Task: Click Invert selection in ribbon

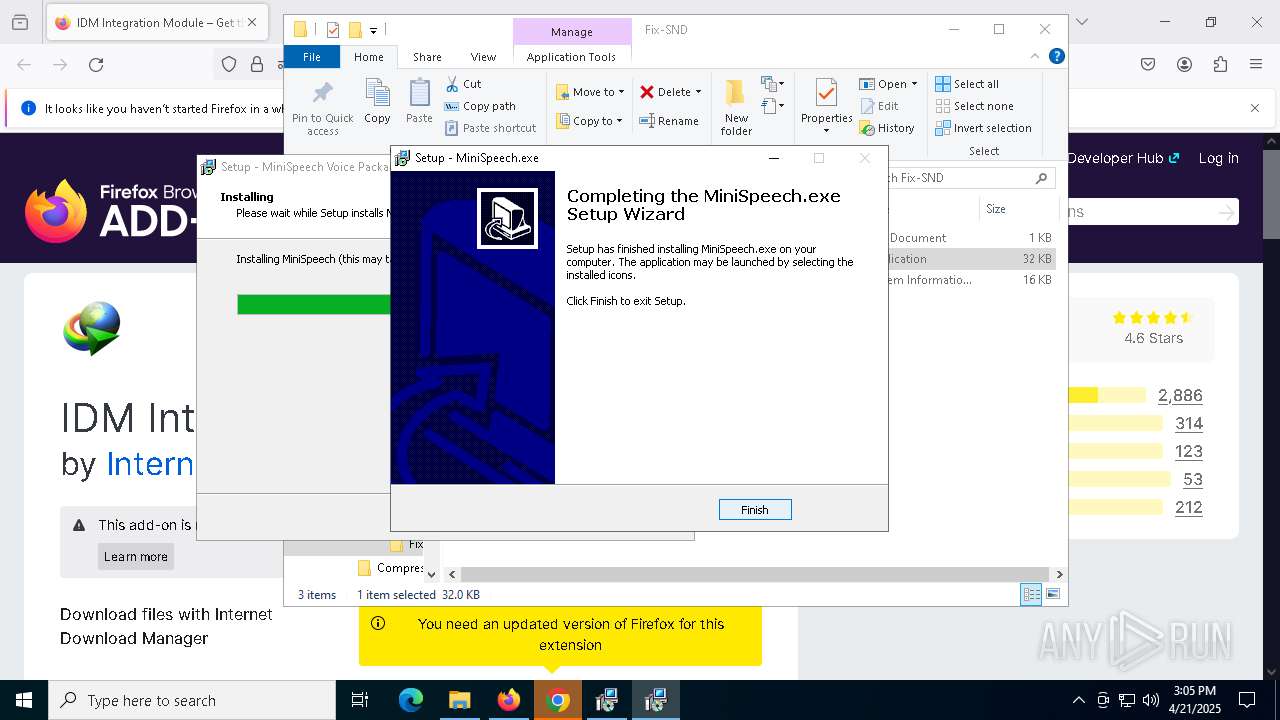Action: click(x=983, y=128)
